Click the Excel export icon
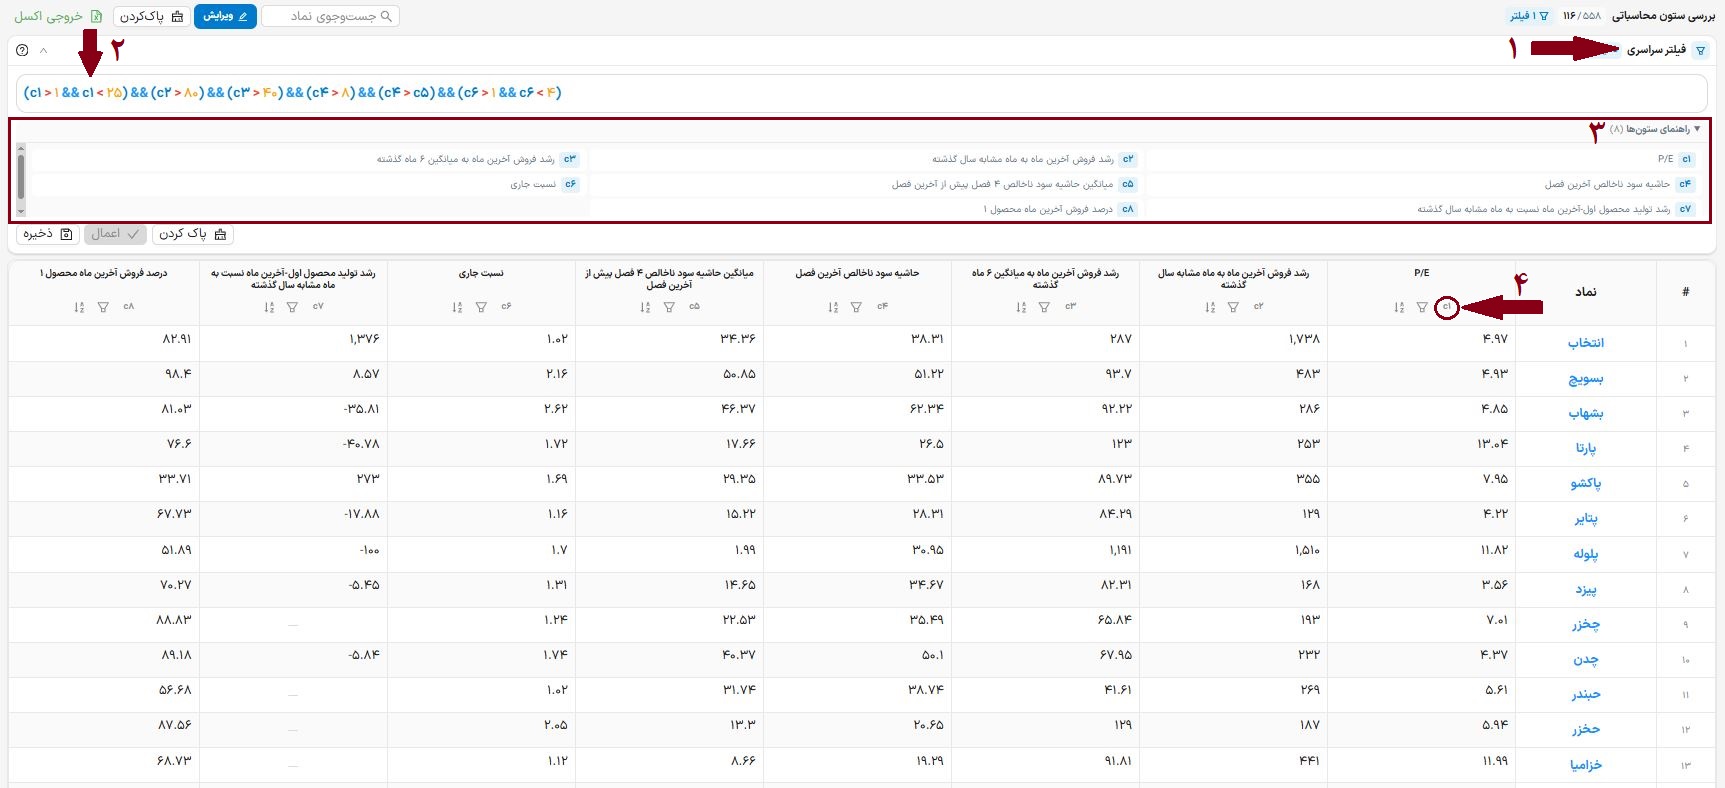 pyautogui.click(x=97, y=16)
